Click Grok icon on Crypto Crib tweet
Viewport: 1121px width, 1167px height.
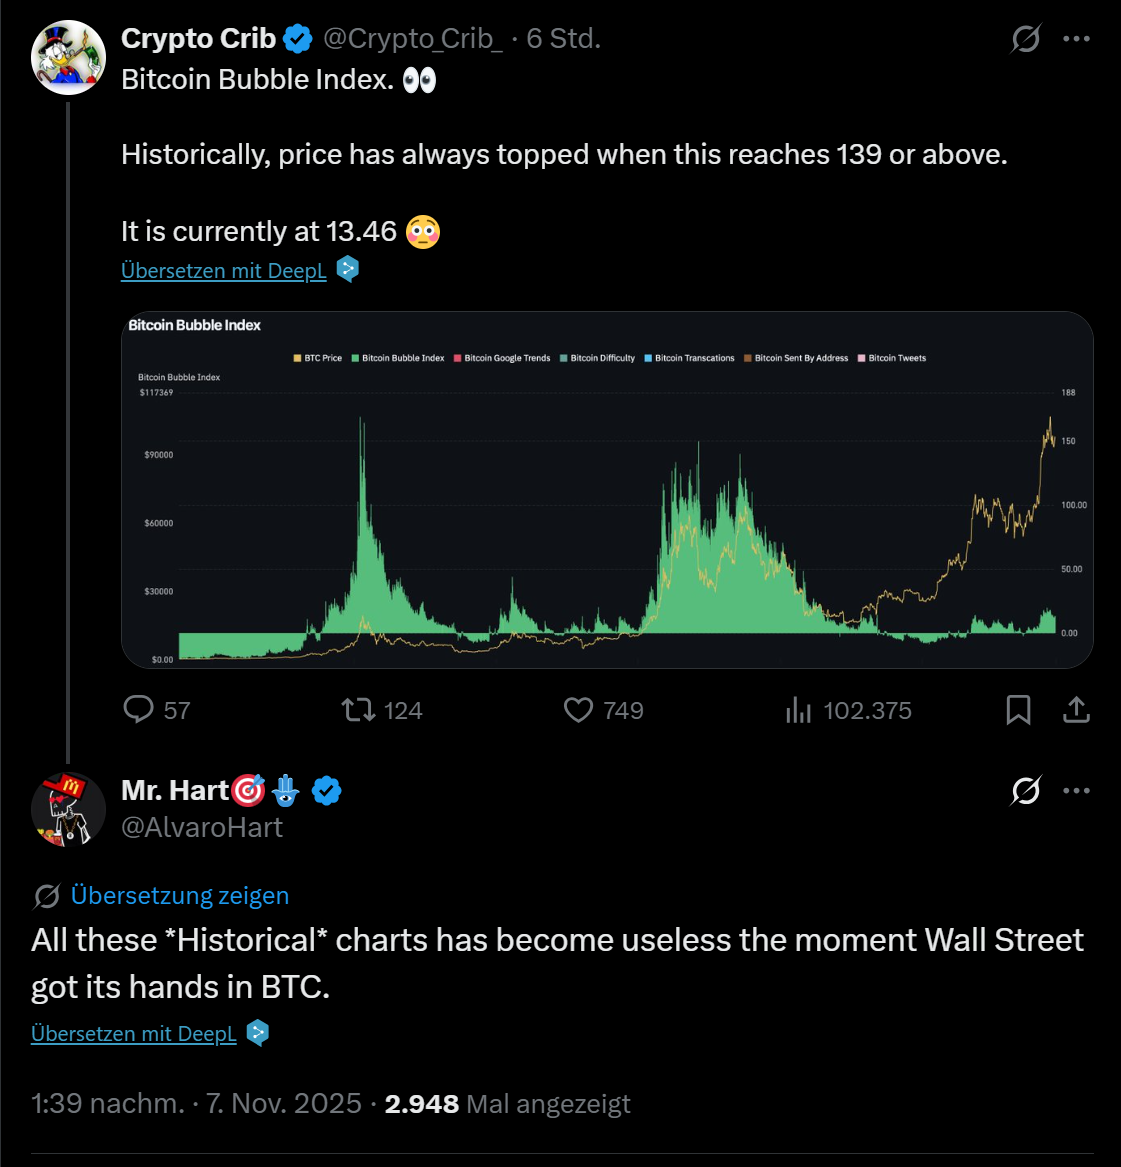(x=1025, y=39)
